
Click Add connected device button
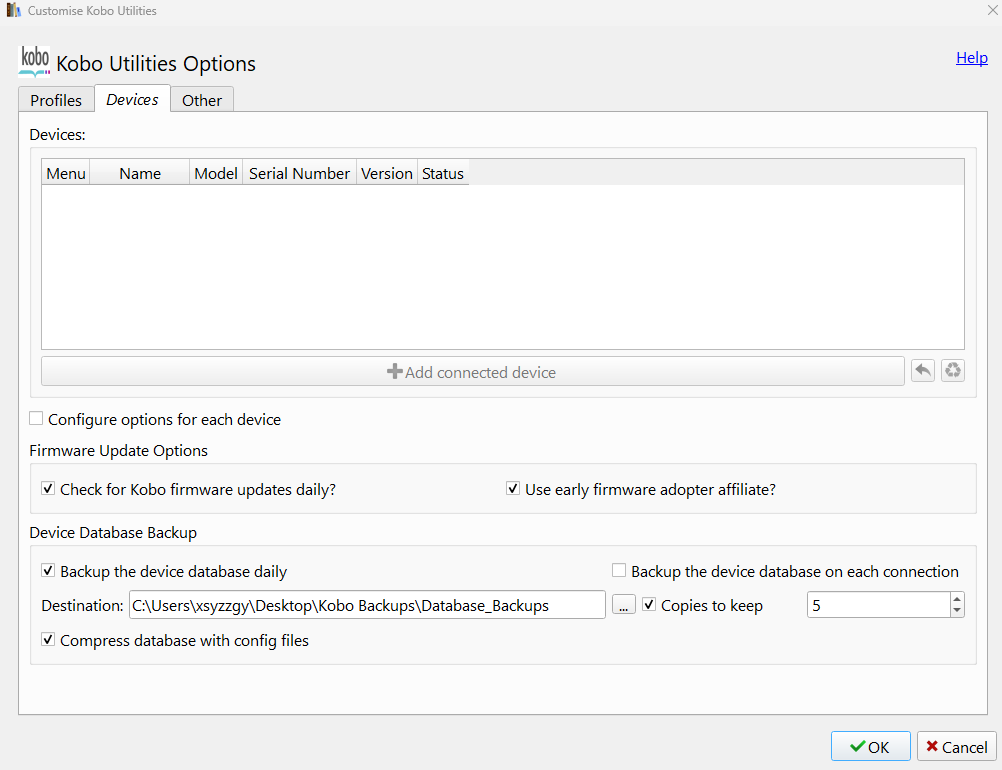click(x=472, y=372)
